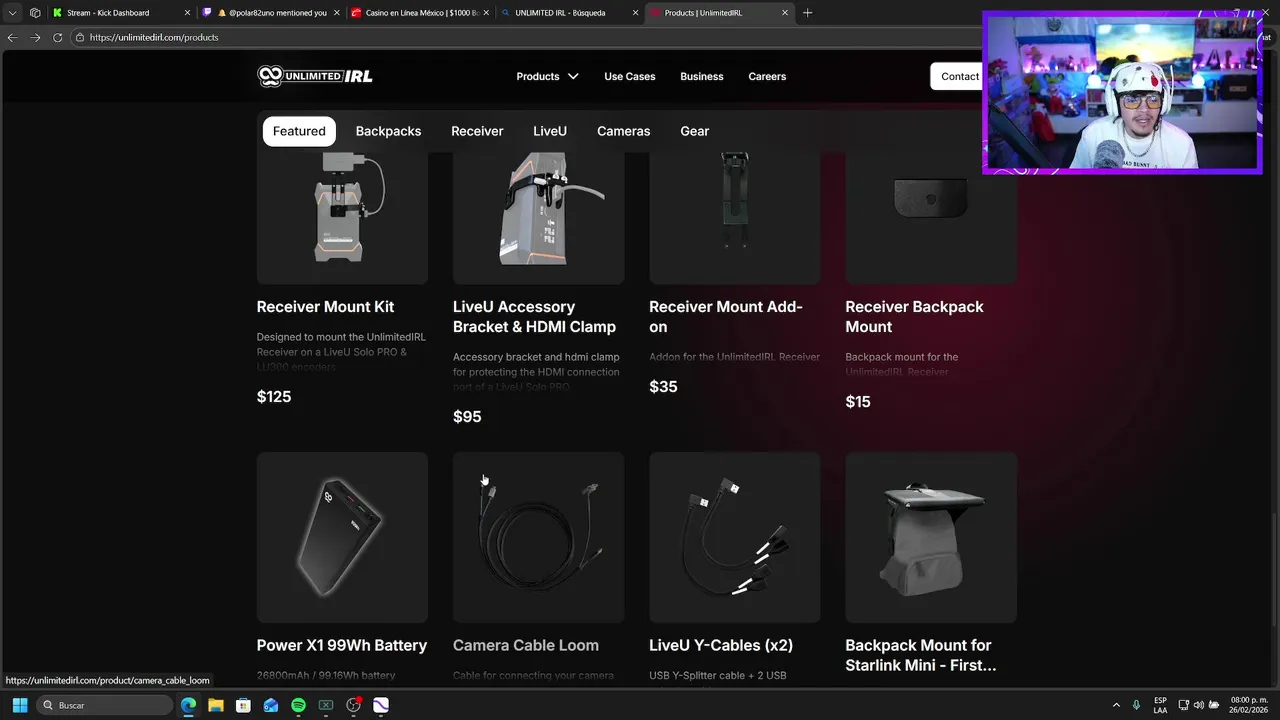Open LiveU Accessory Bracket product image
The width and height of the screenshot is (1280, 720).
pyautogui.click(x=538, y=217)
